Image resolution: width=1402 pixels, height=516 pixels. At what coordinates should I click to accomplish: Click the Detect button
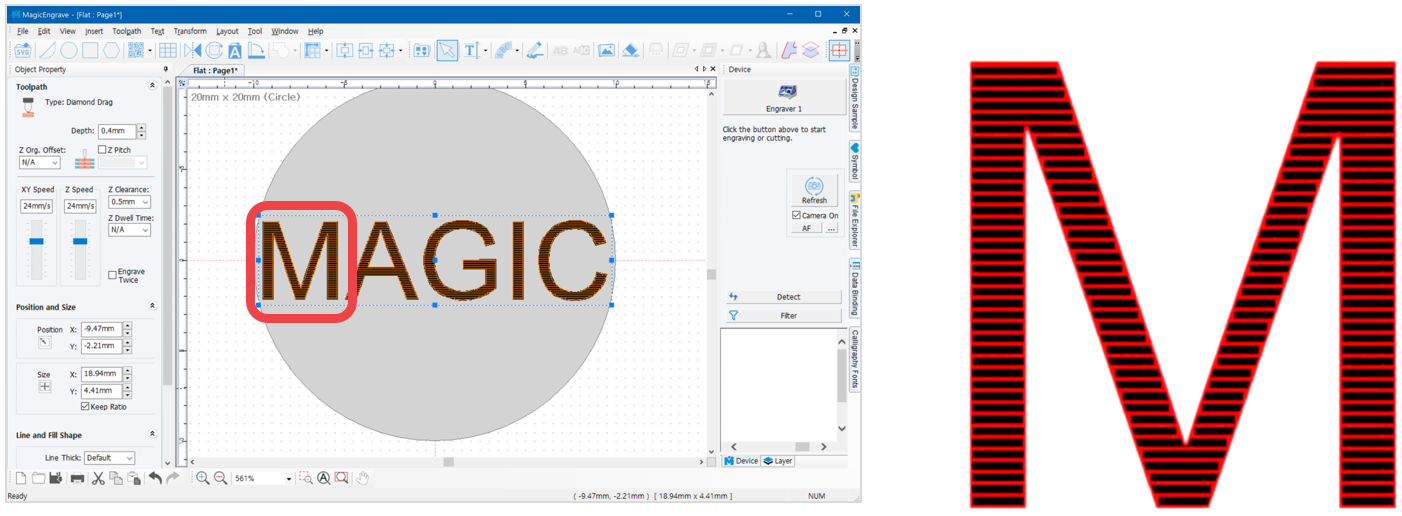pos(783,297)
